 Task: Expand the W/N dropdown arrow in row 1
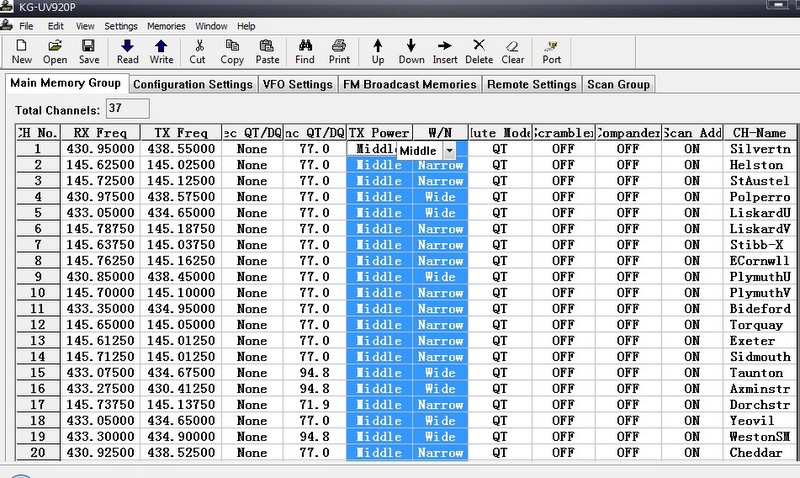[450, 149]
